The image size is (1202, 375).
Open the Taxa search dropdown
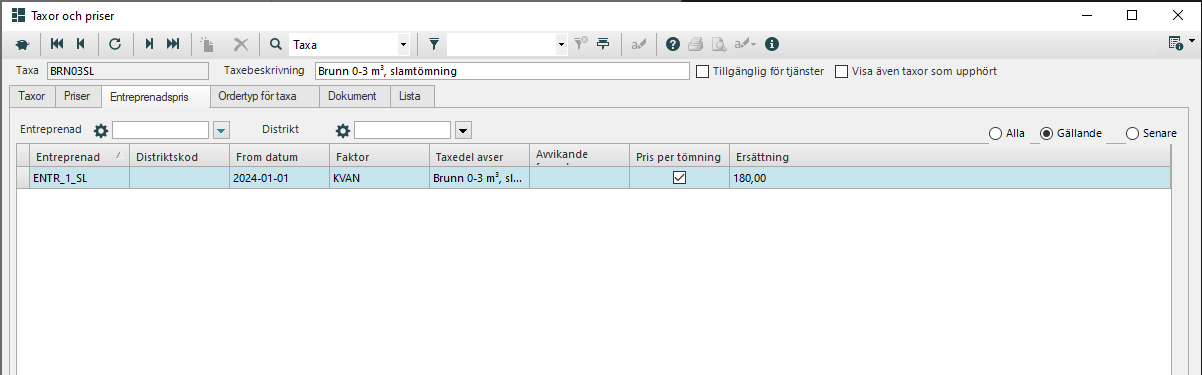[403, 44]
